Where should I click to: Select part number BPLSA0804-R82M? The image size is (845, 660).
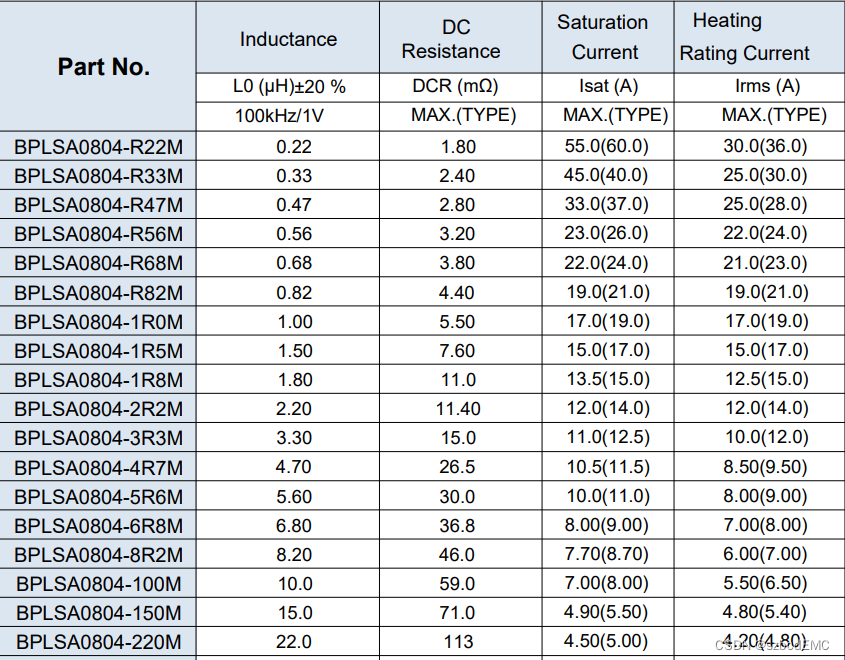[x=99, y=293]
